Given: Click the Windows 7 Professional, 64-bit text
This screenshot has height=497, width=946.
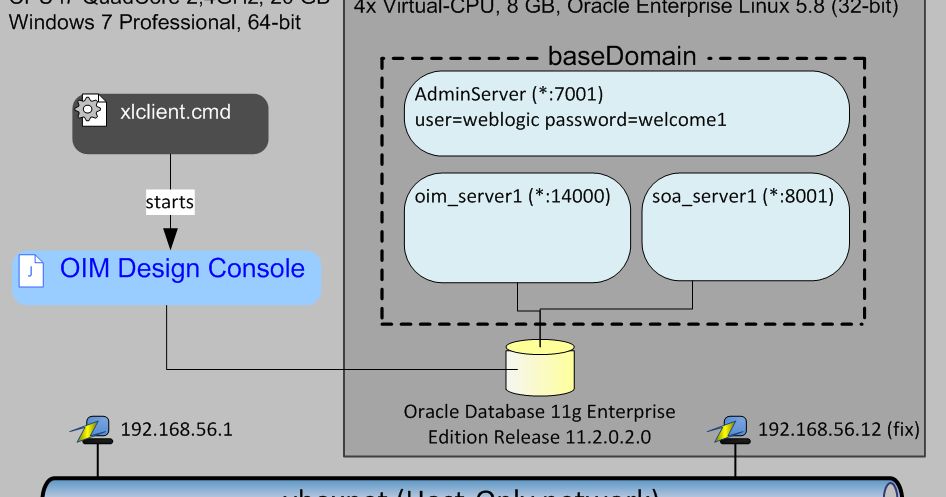Looking at the screenshot, I should 155,22.
